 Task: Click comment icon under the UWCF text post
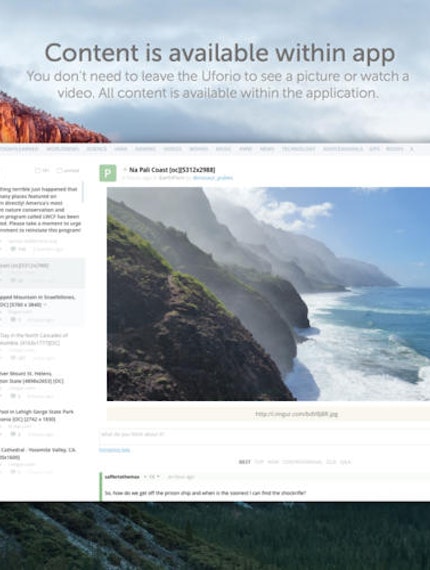pyautogui.click(x=13, y=249)
